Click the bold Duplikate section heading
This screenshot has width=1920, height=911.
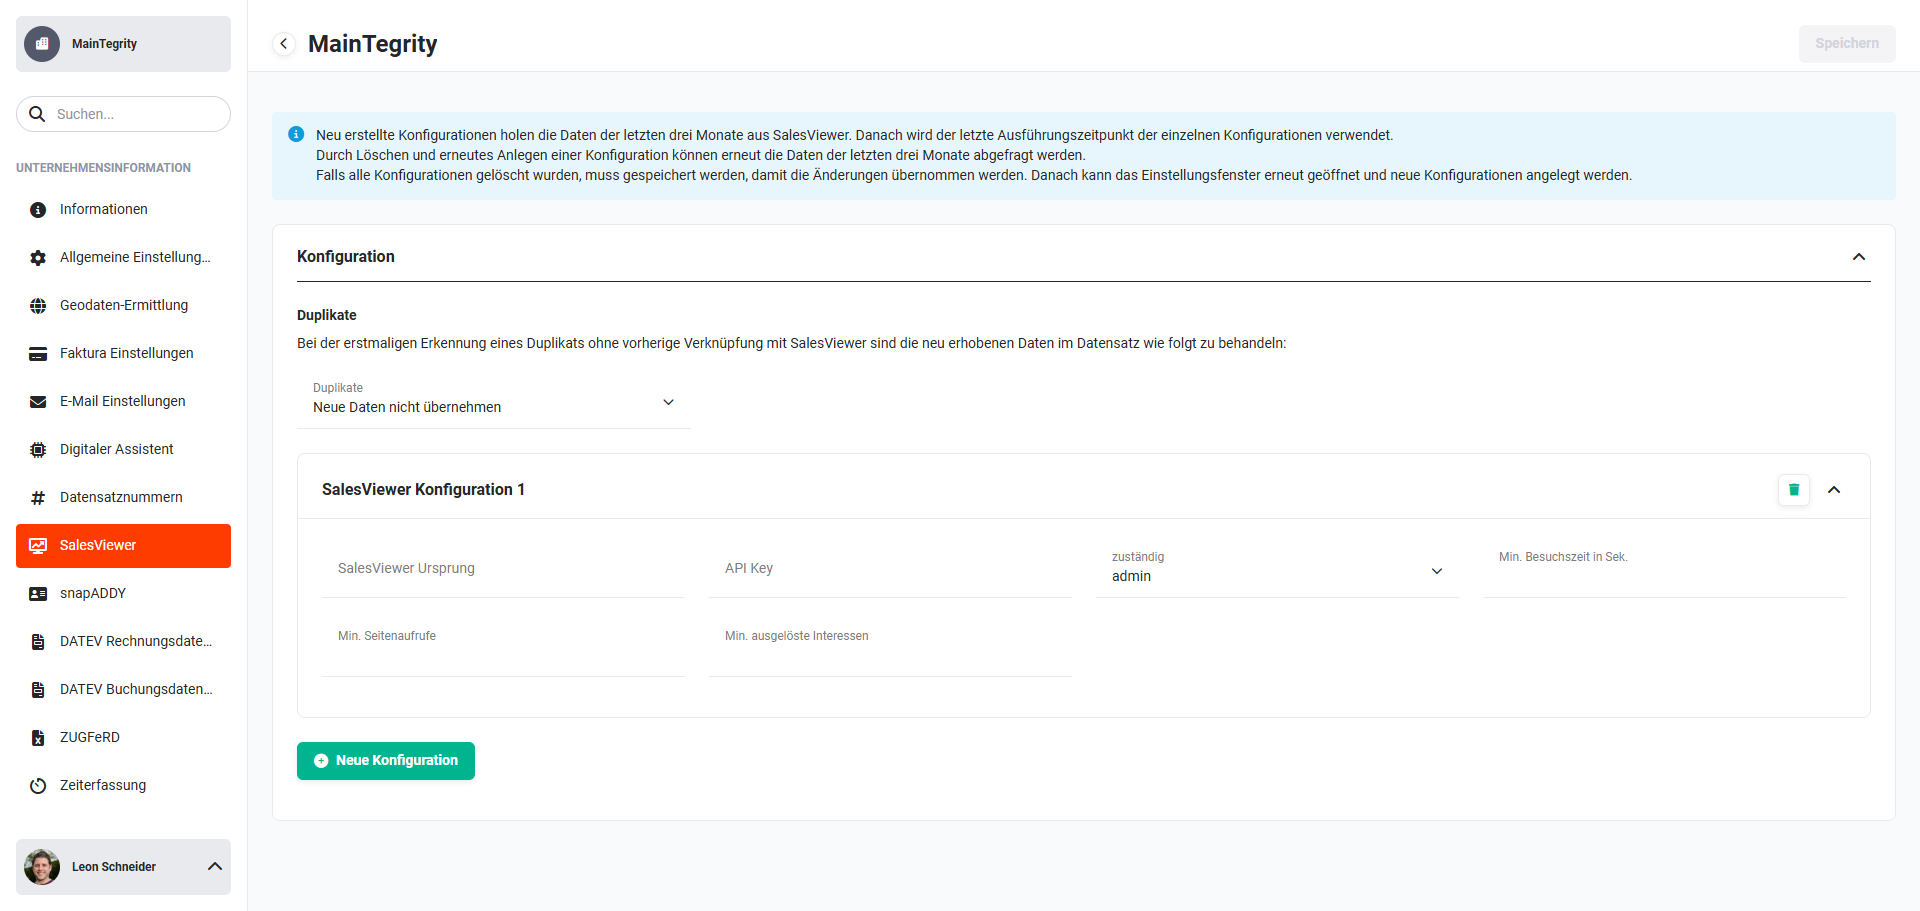327,315
